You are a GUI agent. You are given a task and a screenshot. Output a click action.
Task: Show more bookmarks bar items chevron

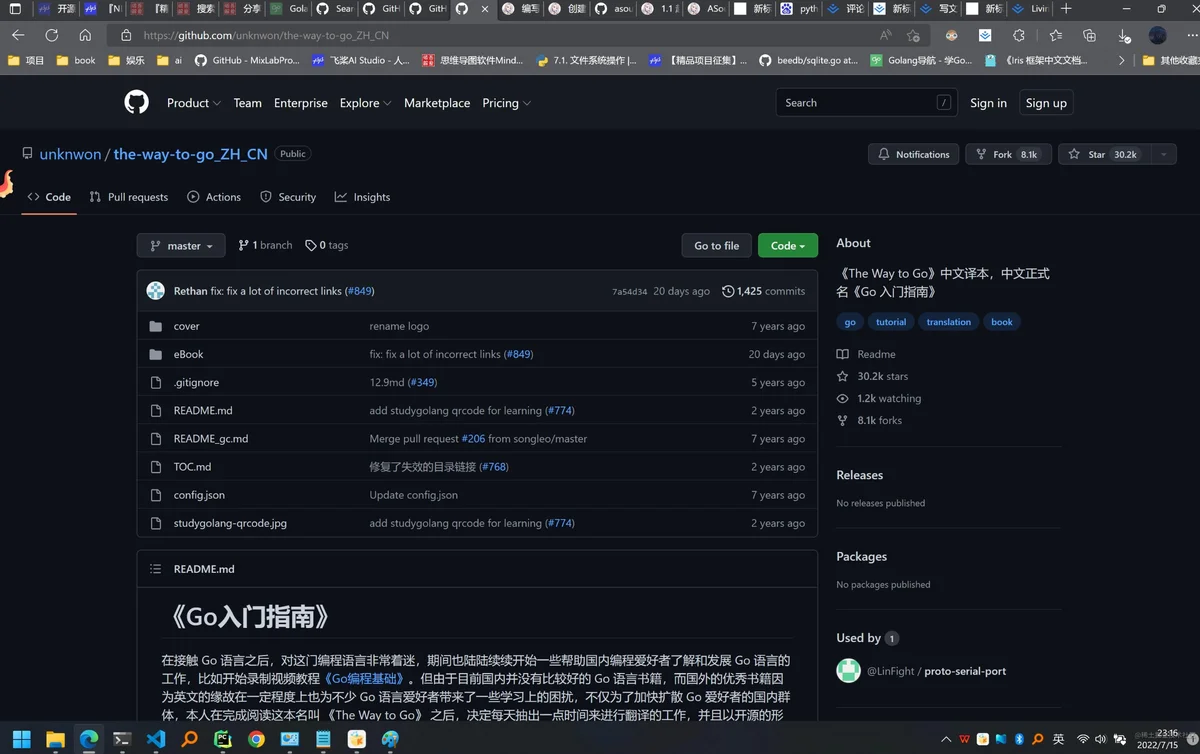[1121, 60]
